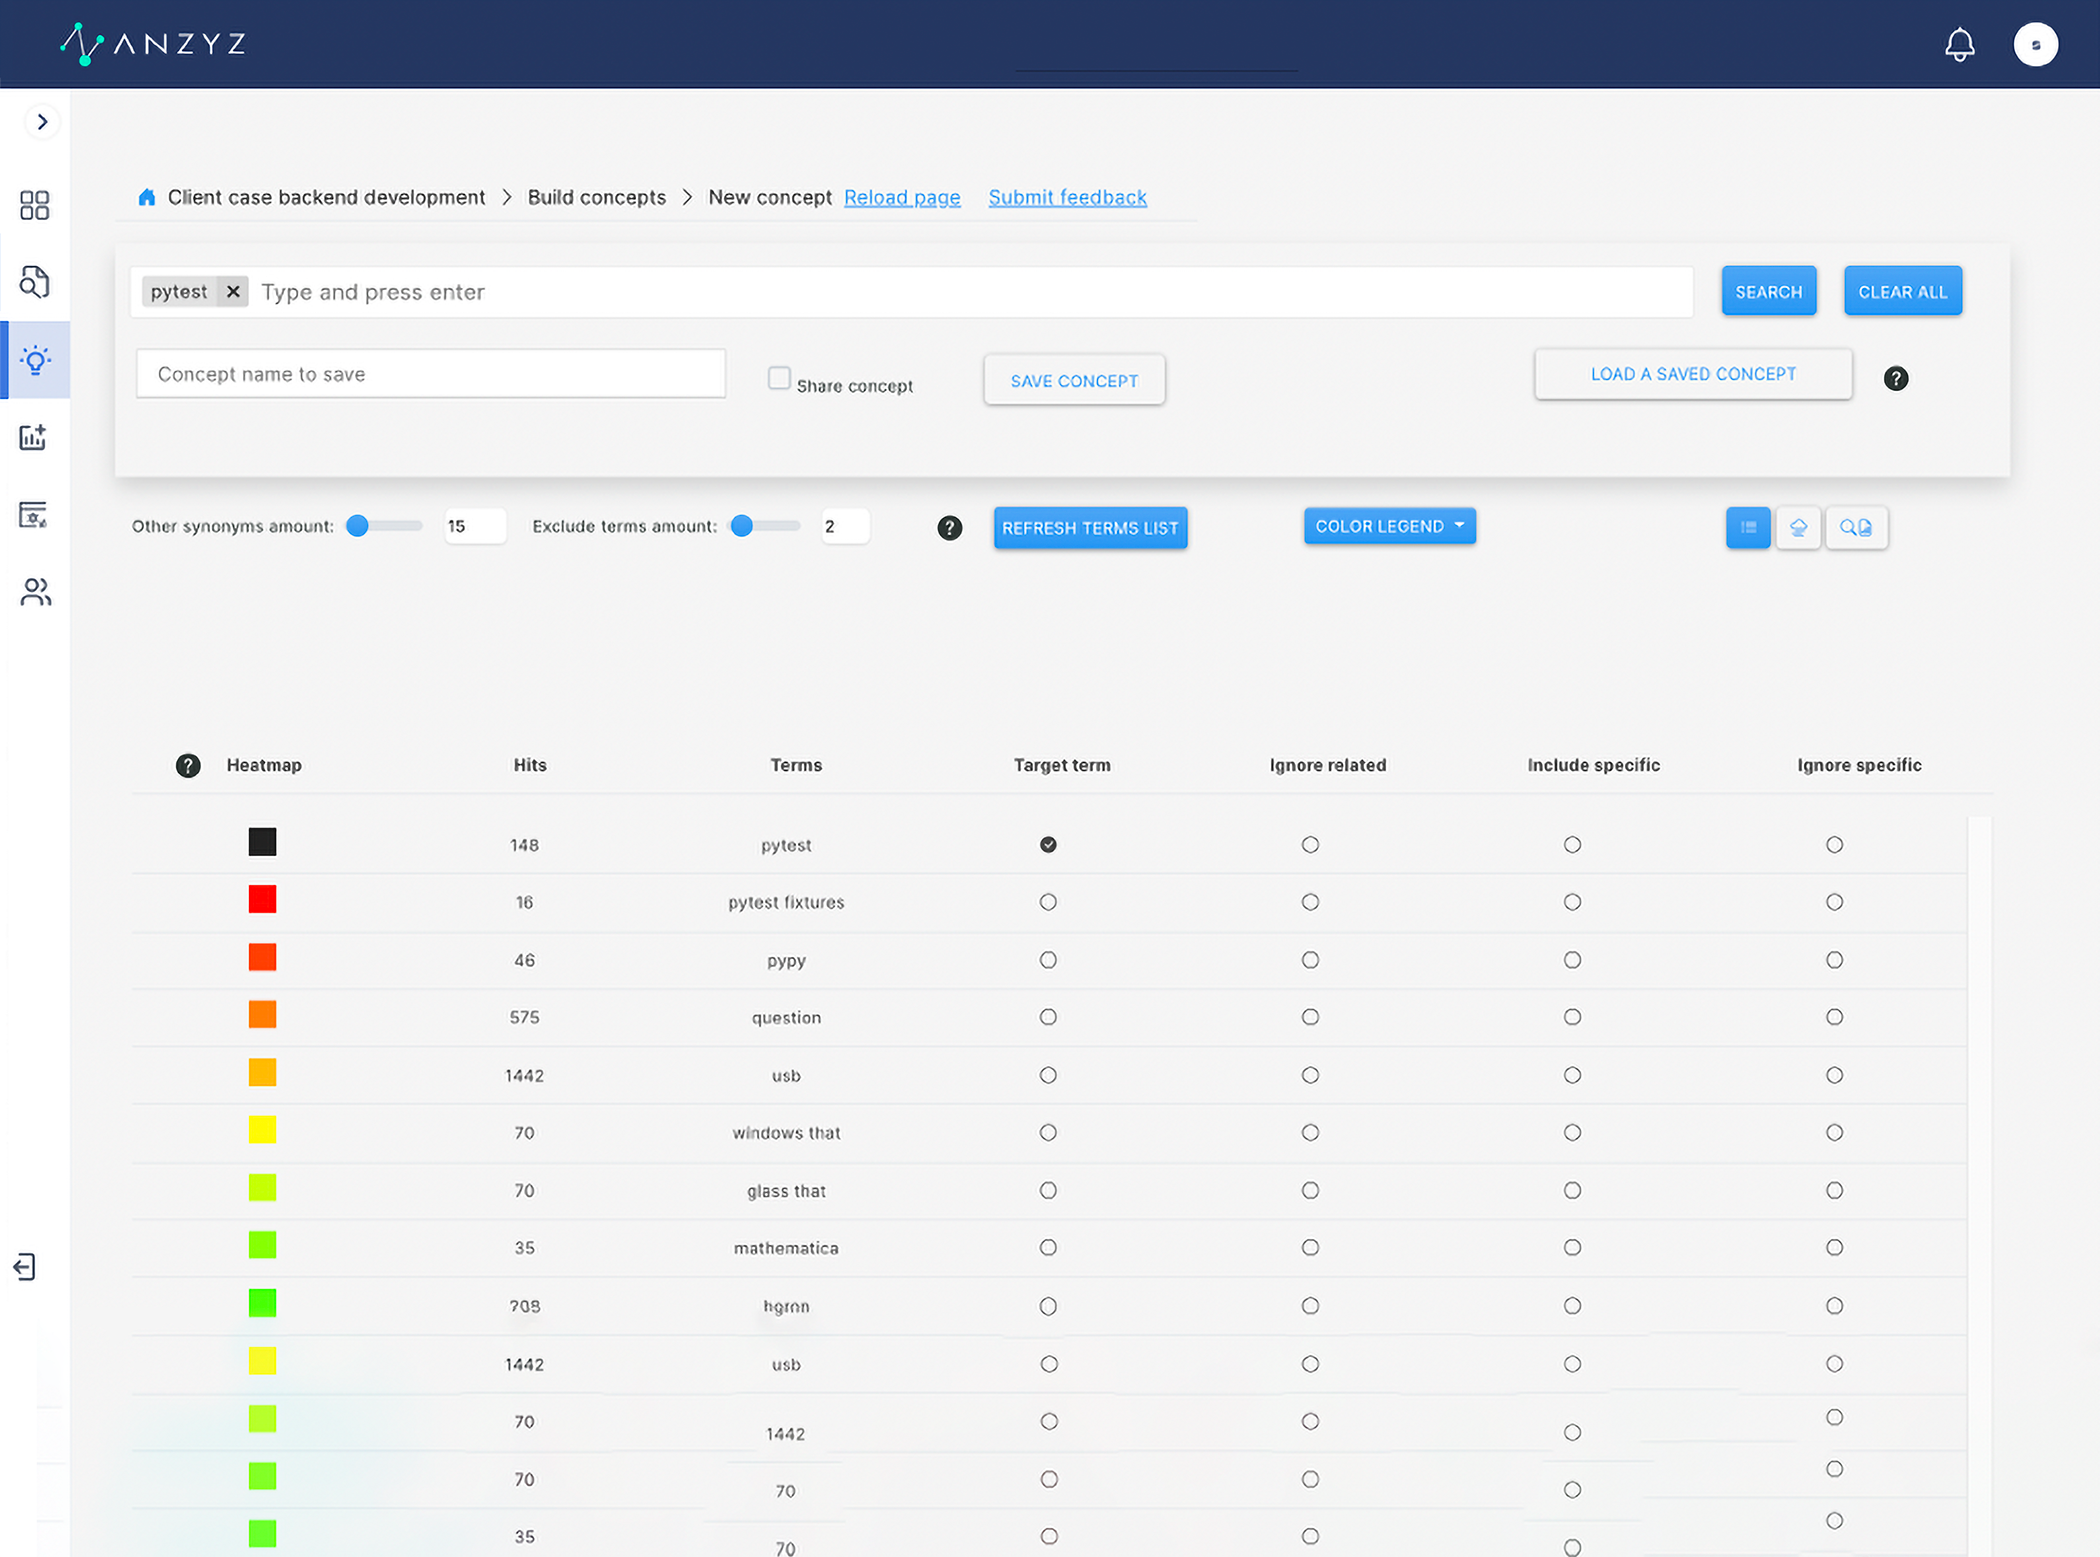
Task: Open the table settings icon in sidebar
Action: [35, 514]
